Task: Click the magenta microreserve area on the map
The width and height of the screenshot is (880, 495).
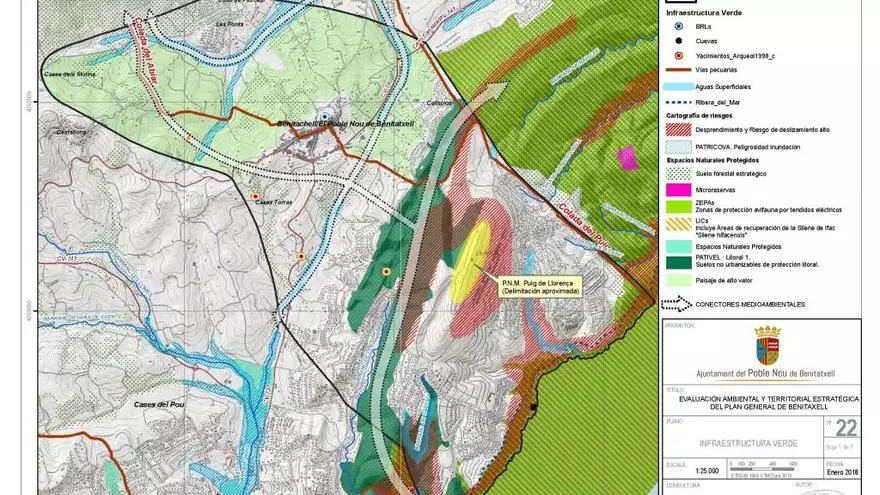Action: (627, 157)
